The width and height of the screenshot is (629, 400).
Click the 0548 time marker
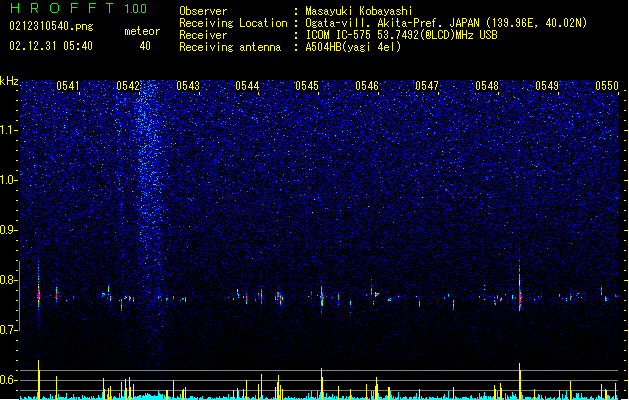[x=487, y=86]
